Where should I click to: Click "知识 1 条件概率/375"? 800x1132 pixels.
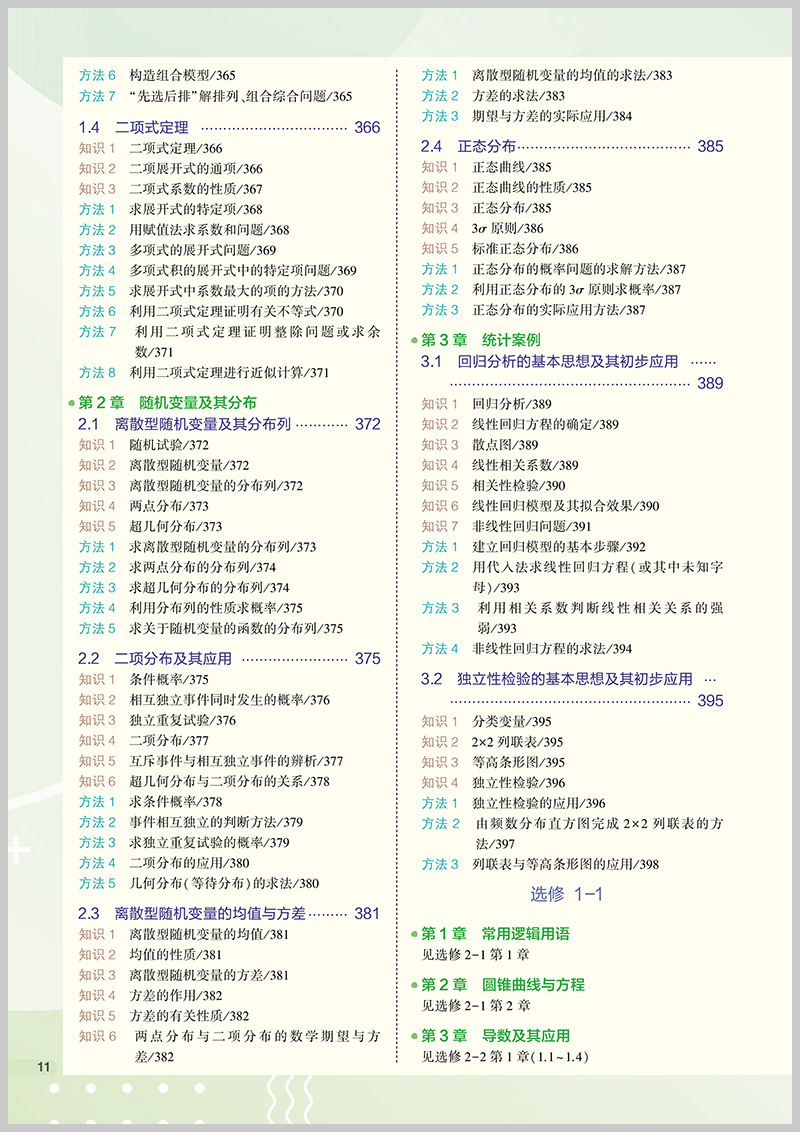144,679
